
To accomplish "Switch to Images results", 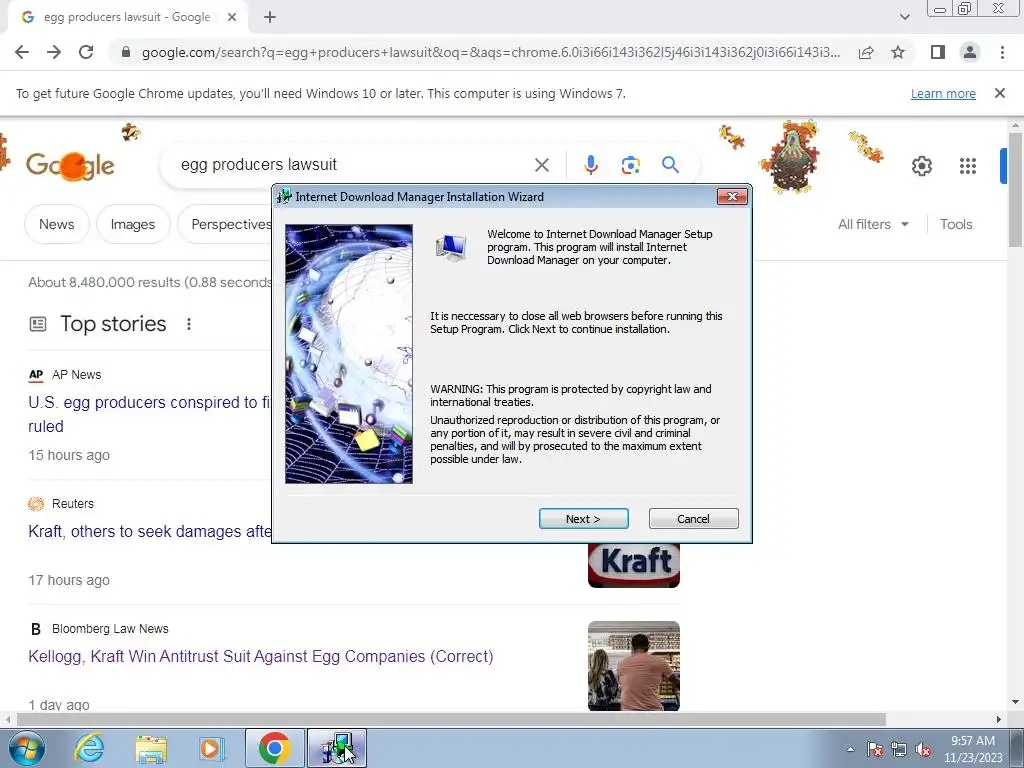I will (133, 224).
